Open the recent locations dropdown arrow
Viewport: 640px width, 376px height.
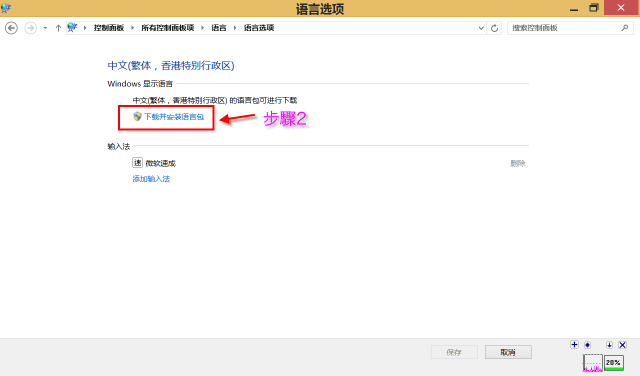pos(45,28)
